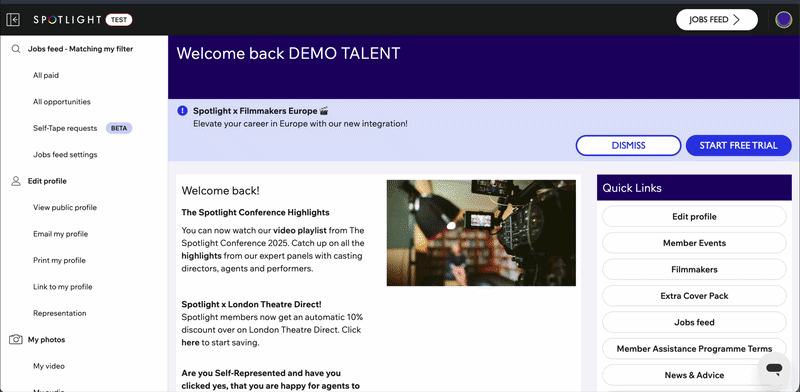Click START FREE TRIAL button
800x392 pixels.
coord(738,145)
